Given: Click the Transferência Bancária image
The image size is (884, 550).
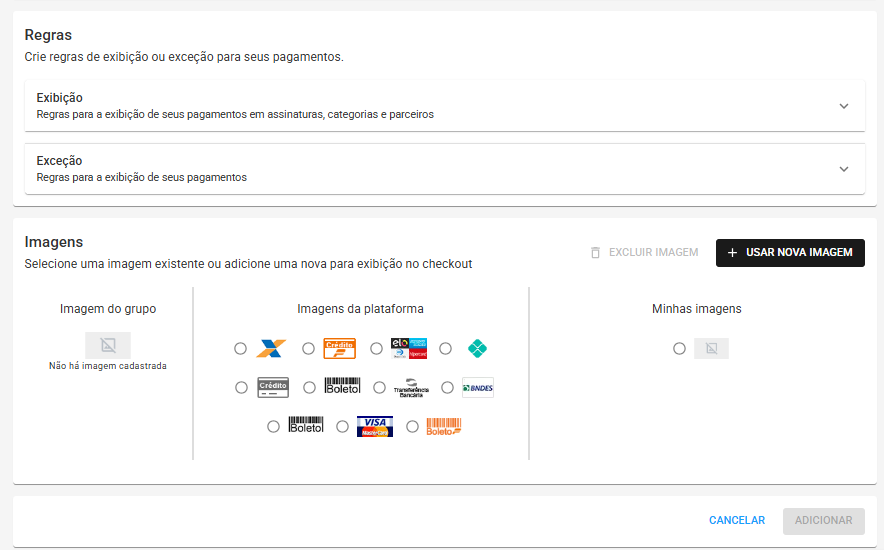Looking at the screenshot, I should click(411, 388).
